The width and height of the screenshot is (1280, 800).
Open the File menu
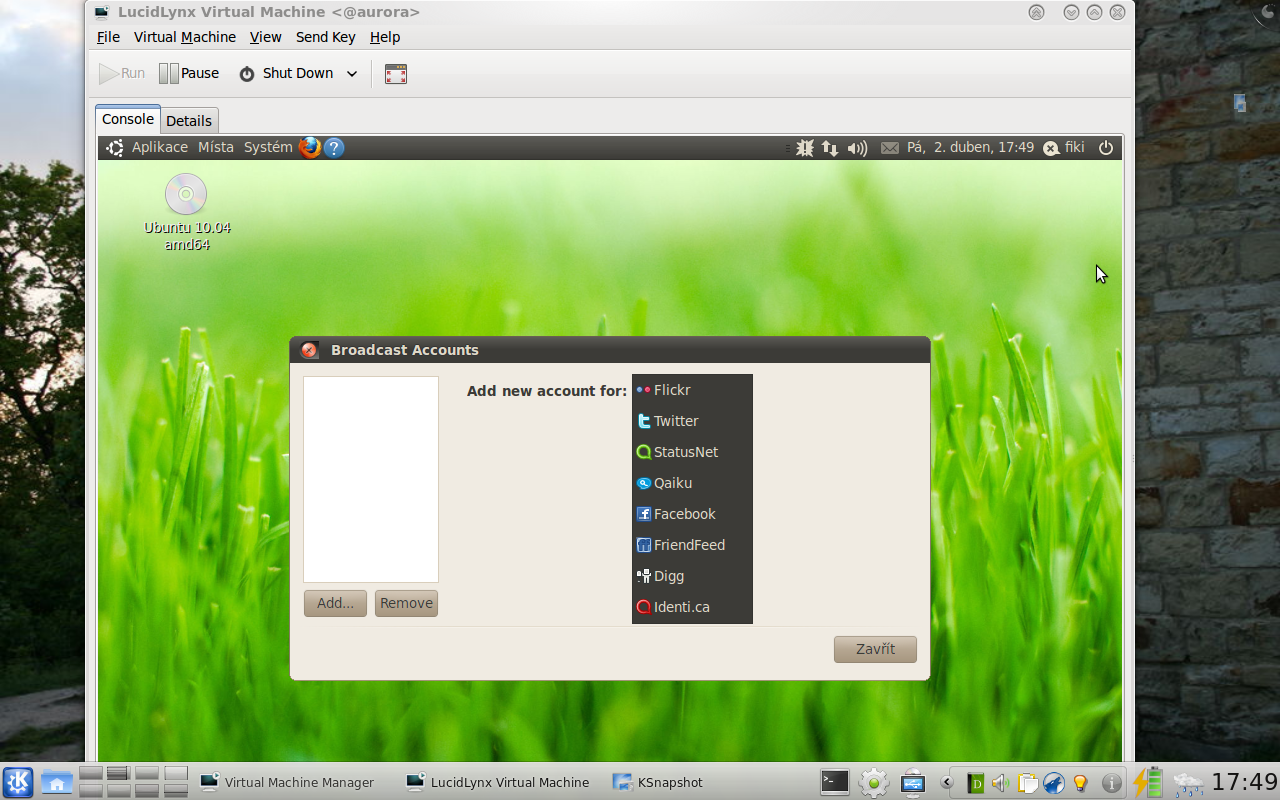pyautogui.click(x=108, y=37)
